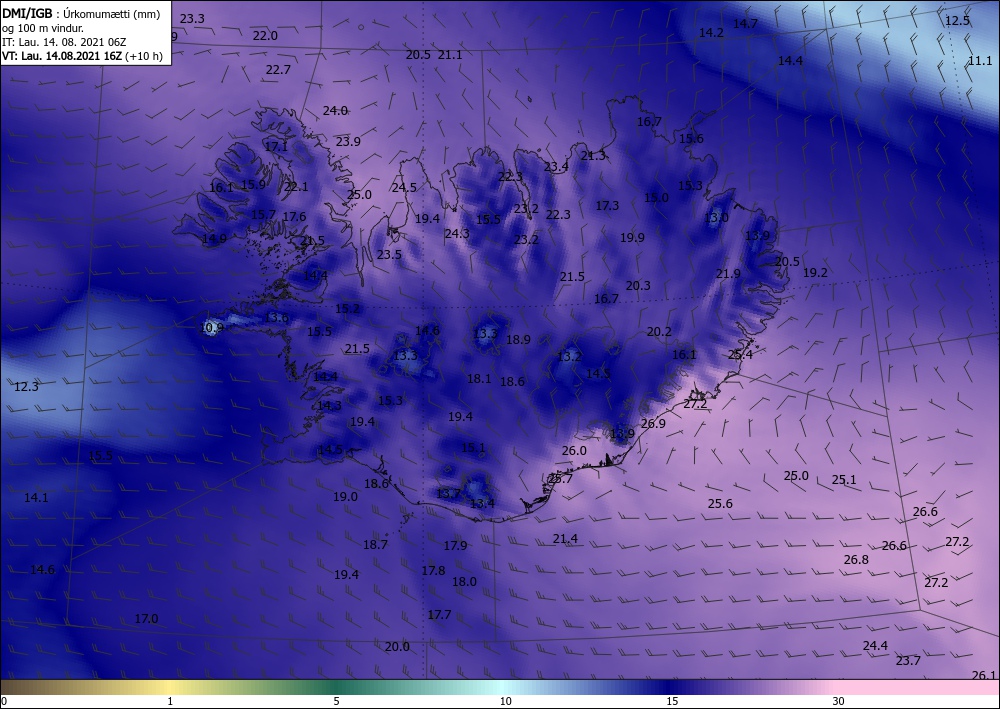1000x709 pixels.
Task: Select the '15.6' value on the map
Action: pyautogui.click(x=691, y=139)
